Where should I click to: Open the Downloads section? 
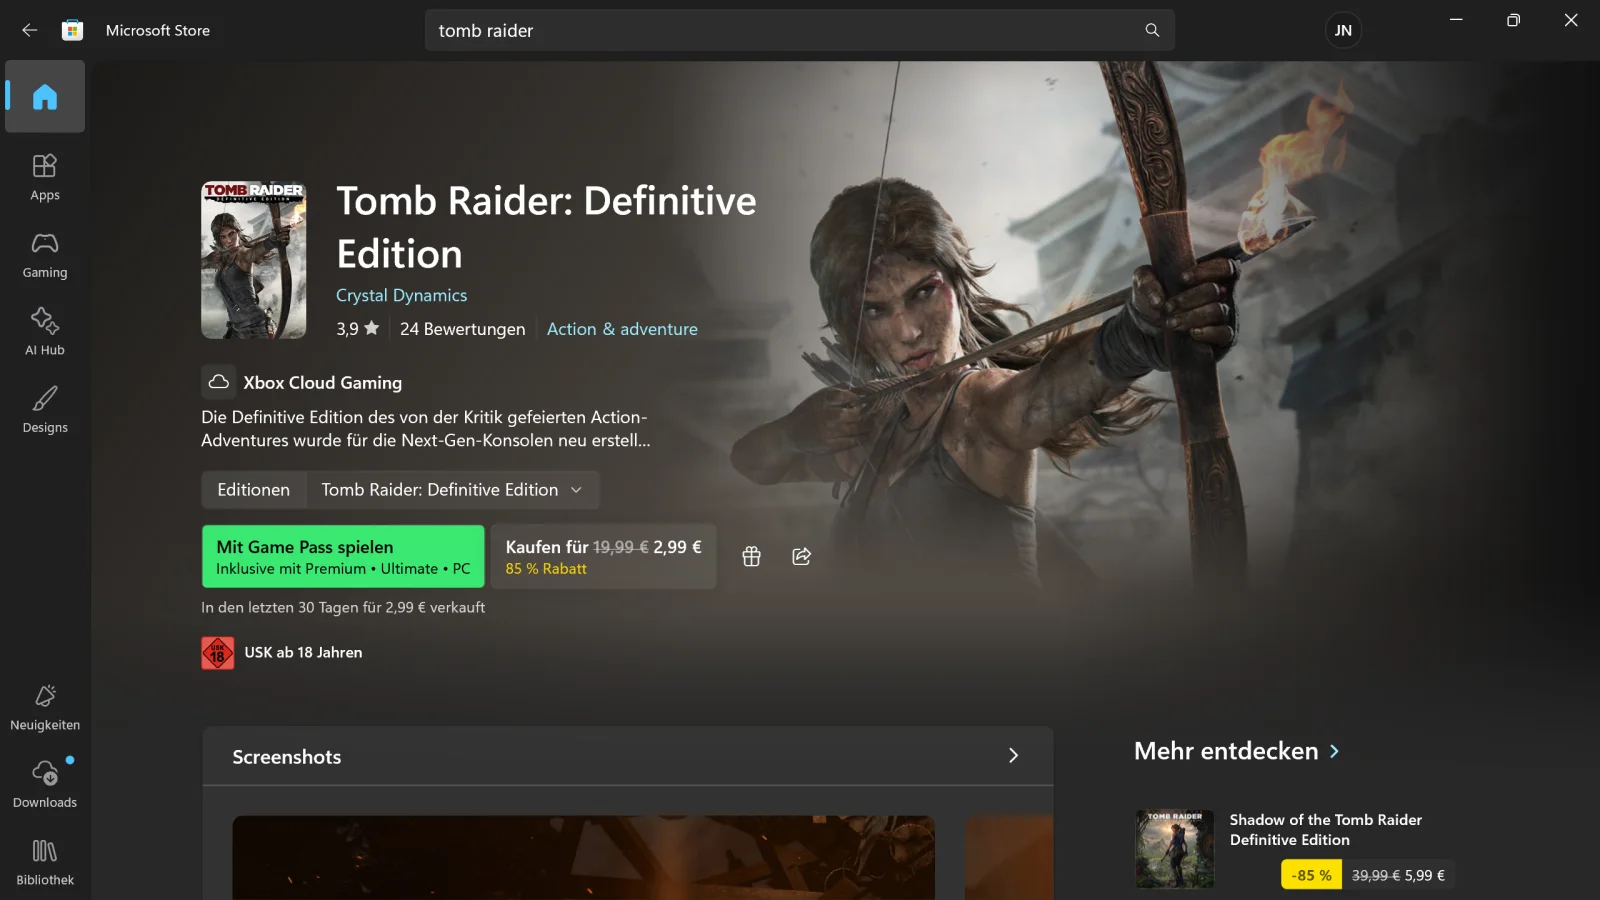click(45, 784)
